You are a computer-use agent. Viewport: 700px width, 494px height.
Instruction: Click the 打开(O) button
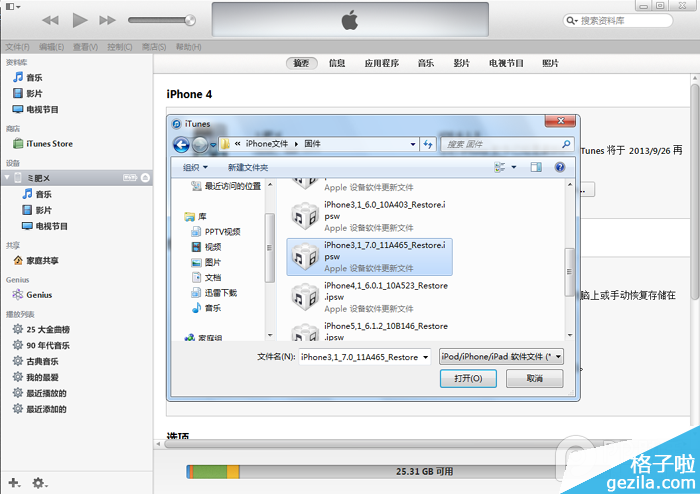click(468, 378)
